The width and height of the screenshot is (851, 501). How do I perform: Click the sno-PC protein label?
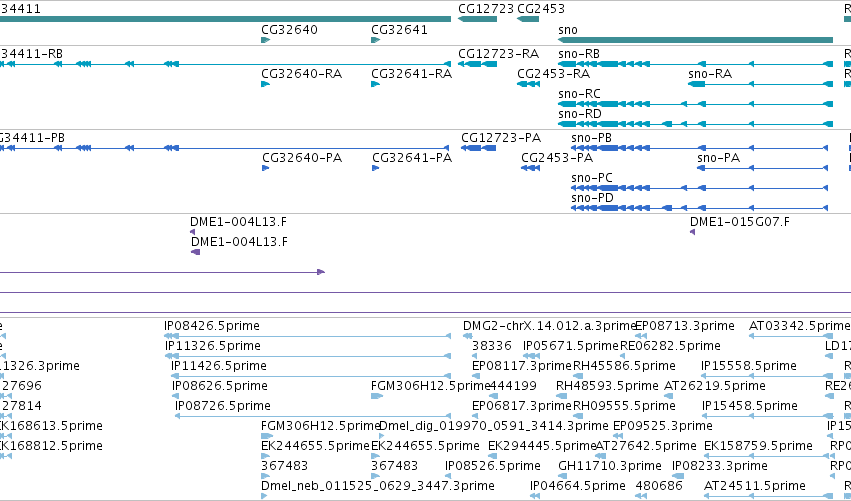click(592, 178)
